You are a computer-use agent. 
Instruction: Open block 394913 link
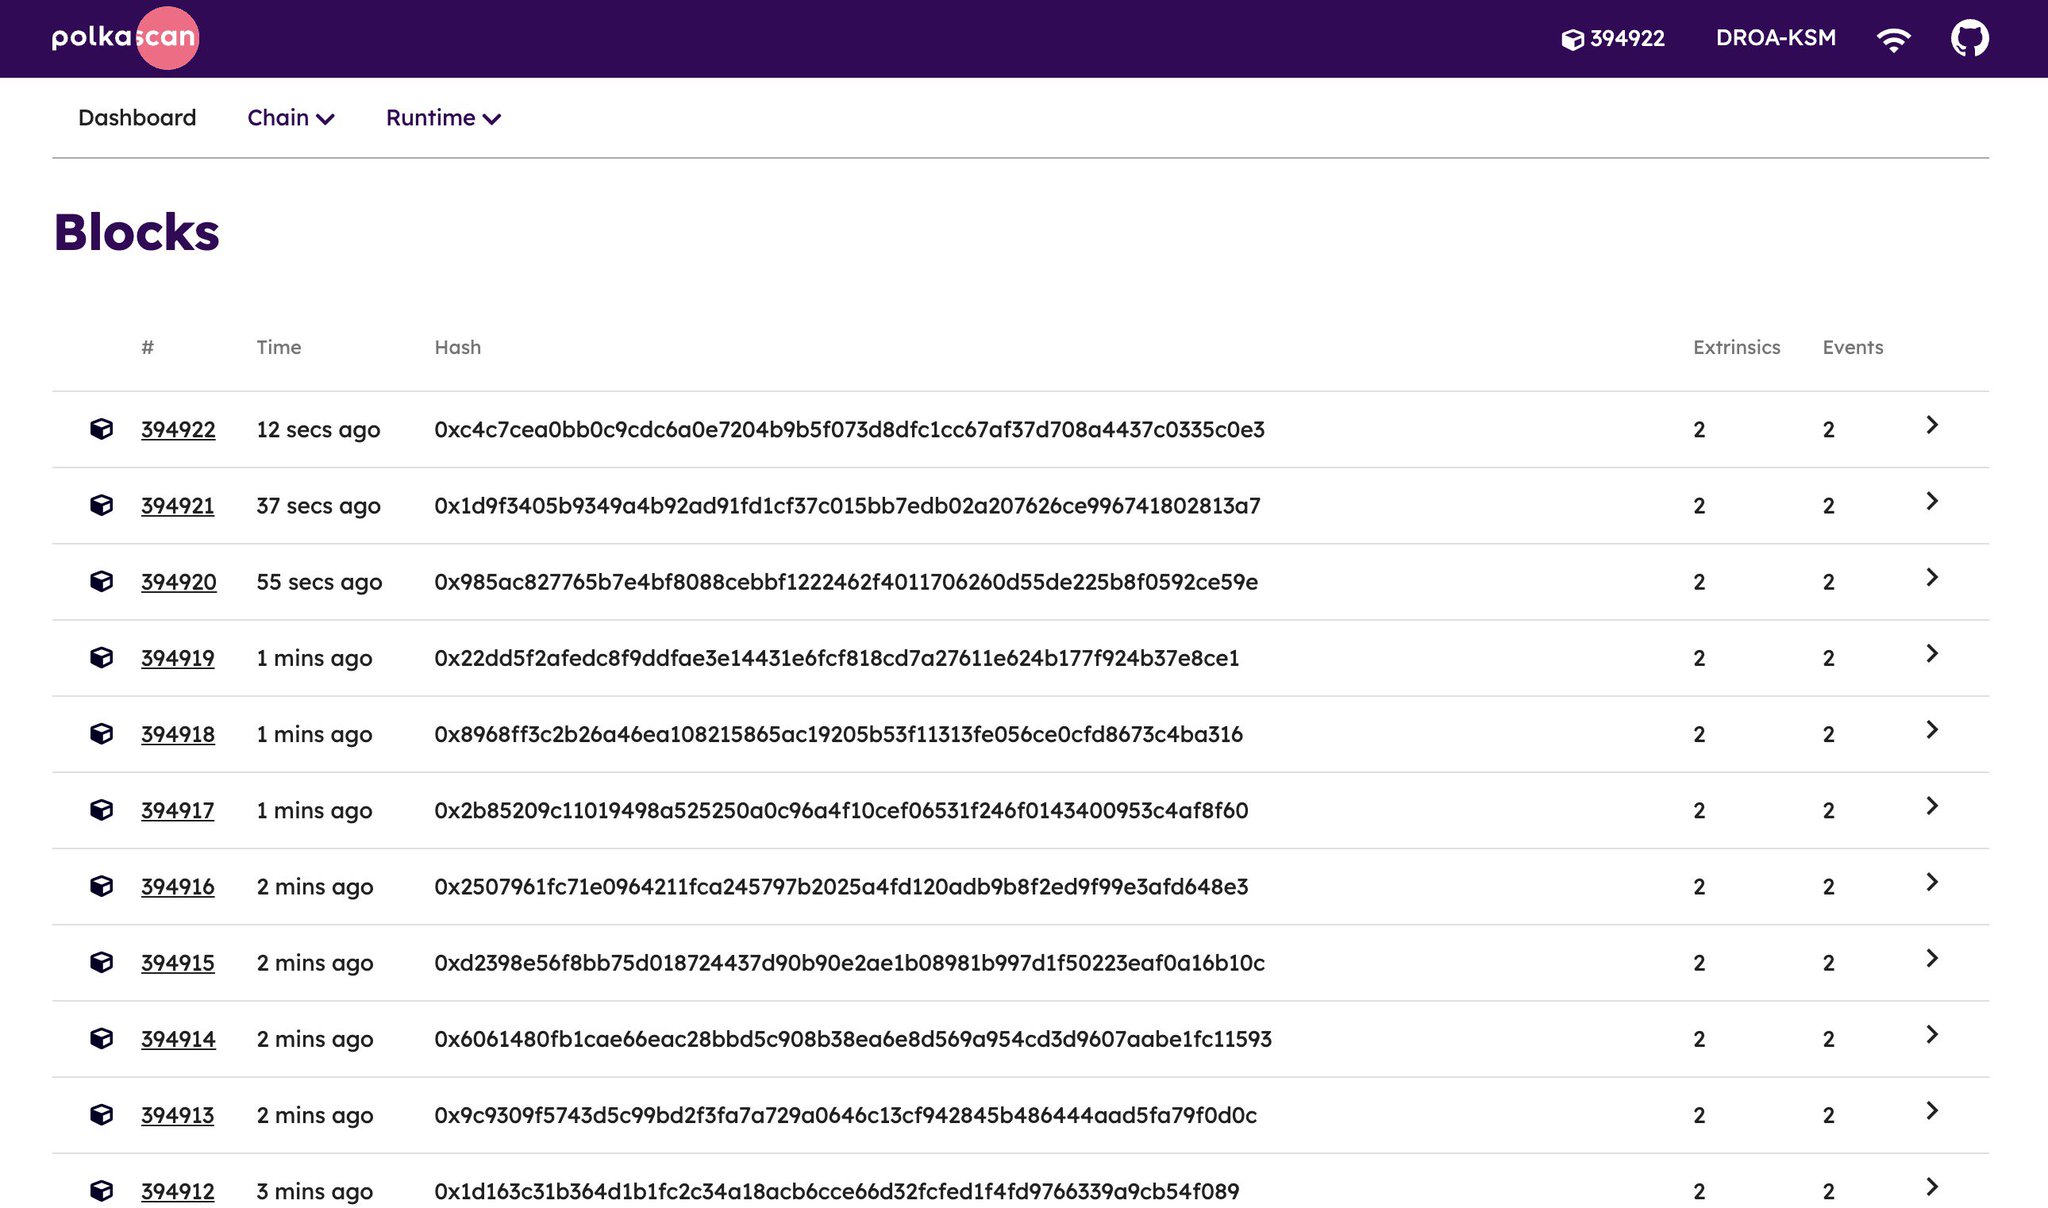(x=178, y=1115)
